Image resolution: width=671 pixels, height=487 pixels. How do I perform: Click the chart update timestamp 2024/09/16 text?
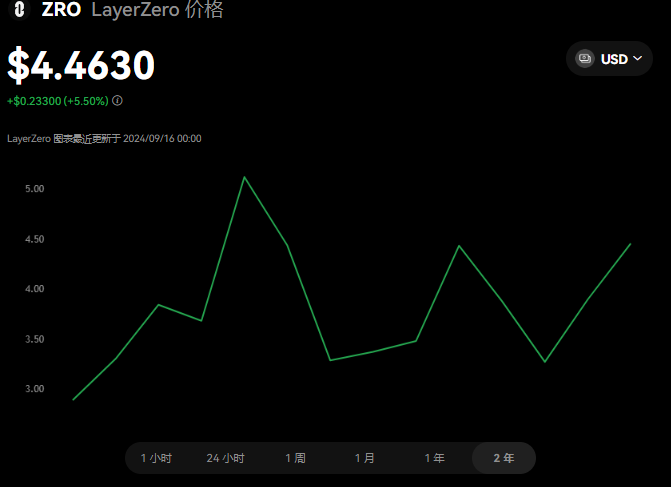[x=161, y=139]
